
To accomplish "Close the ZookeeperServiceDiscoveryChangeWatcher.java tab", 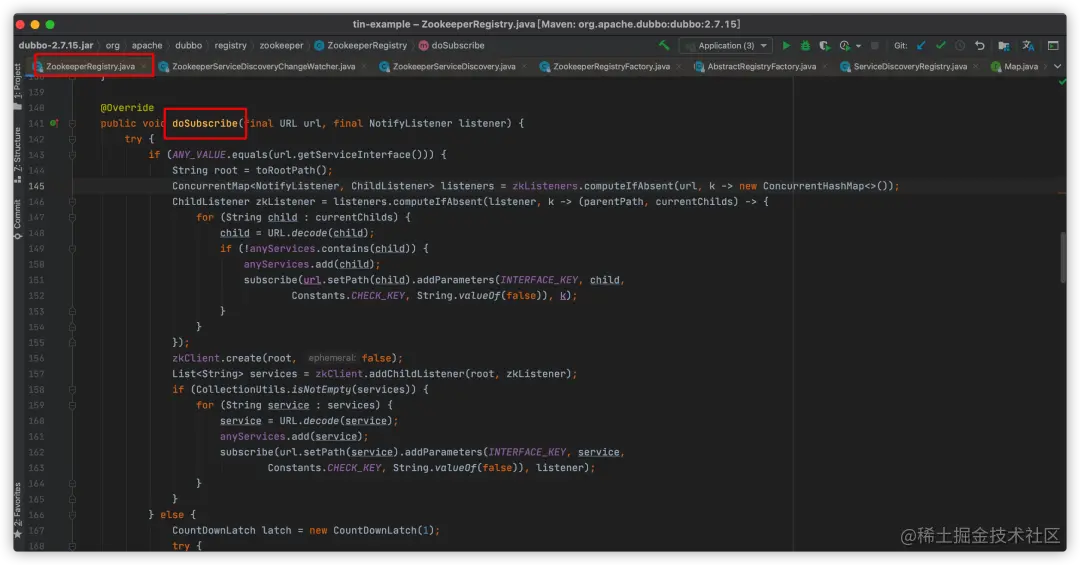I will tap(364, 67).
